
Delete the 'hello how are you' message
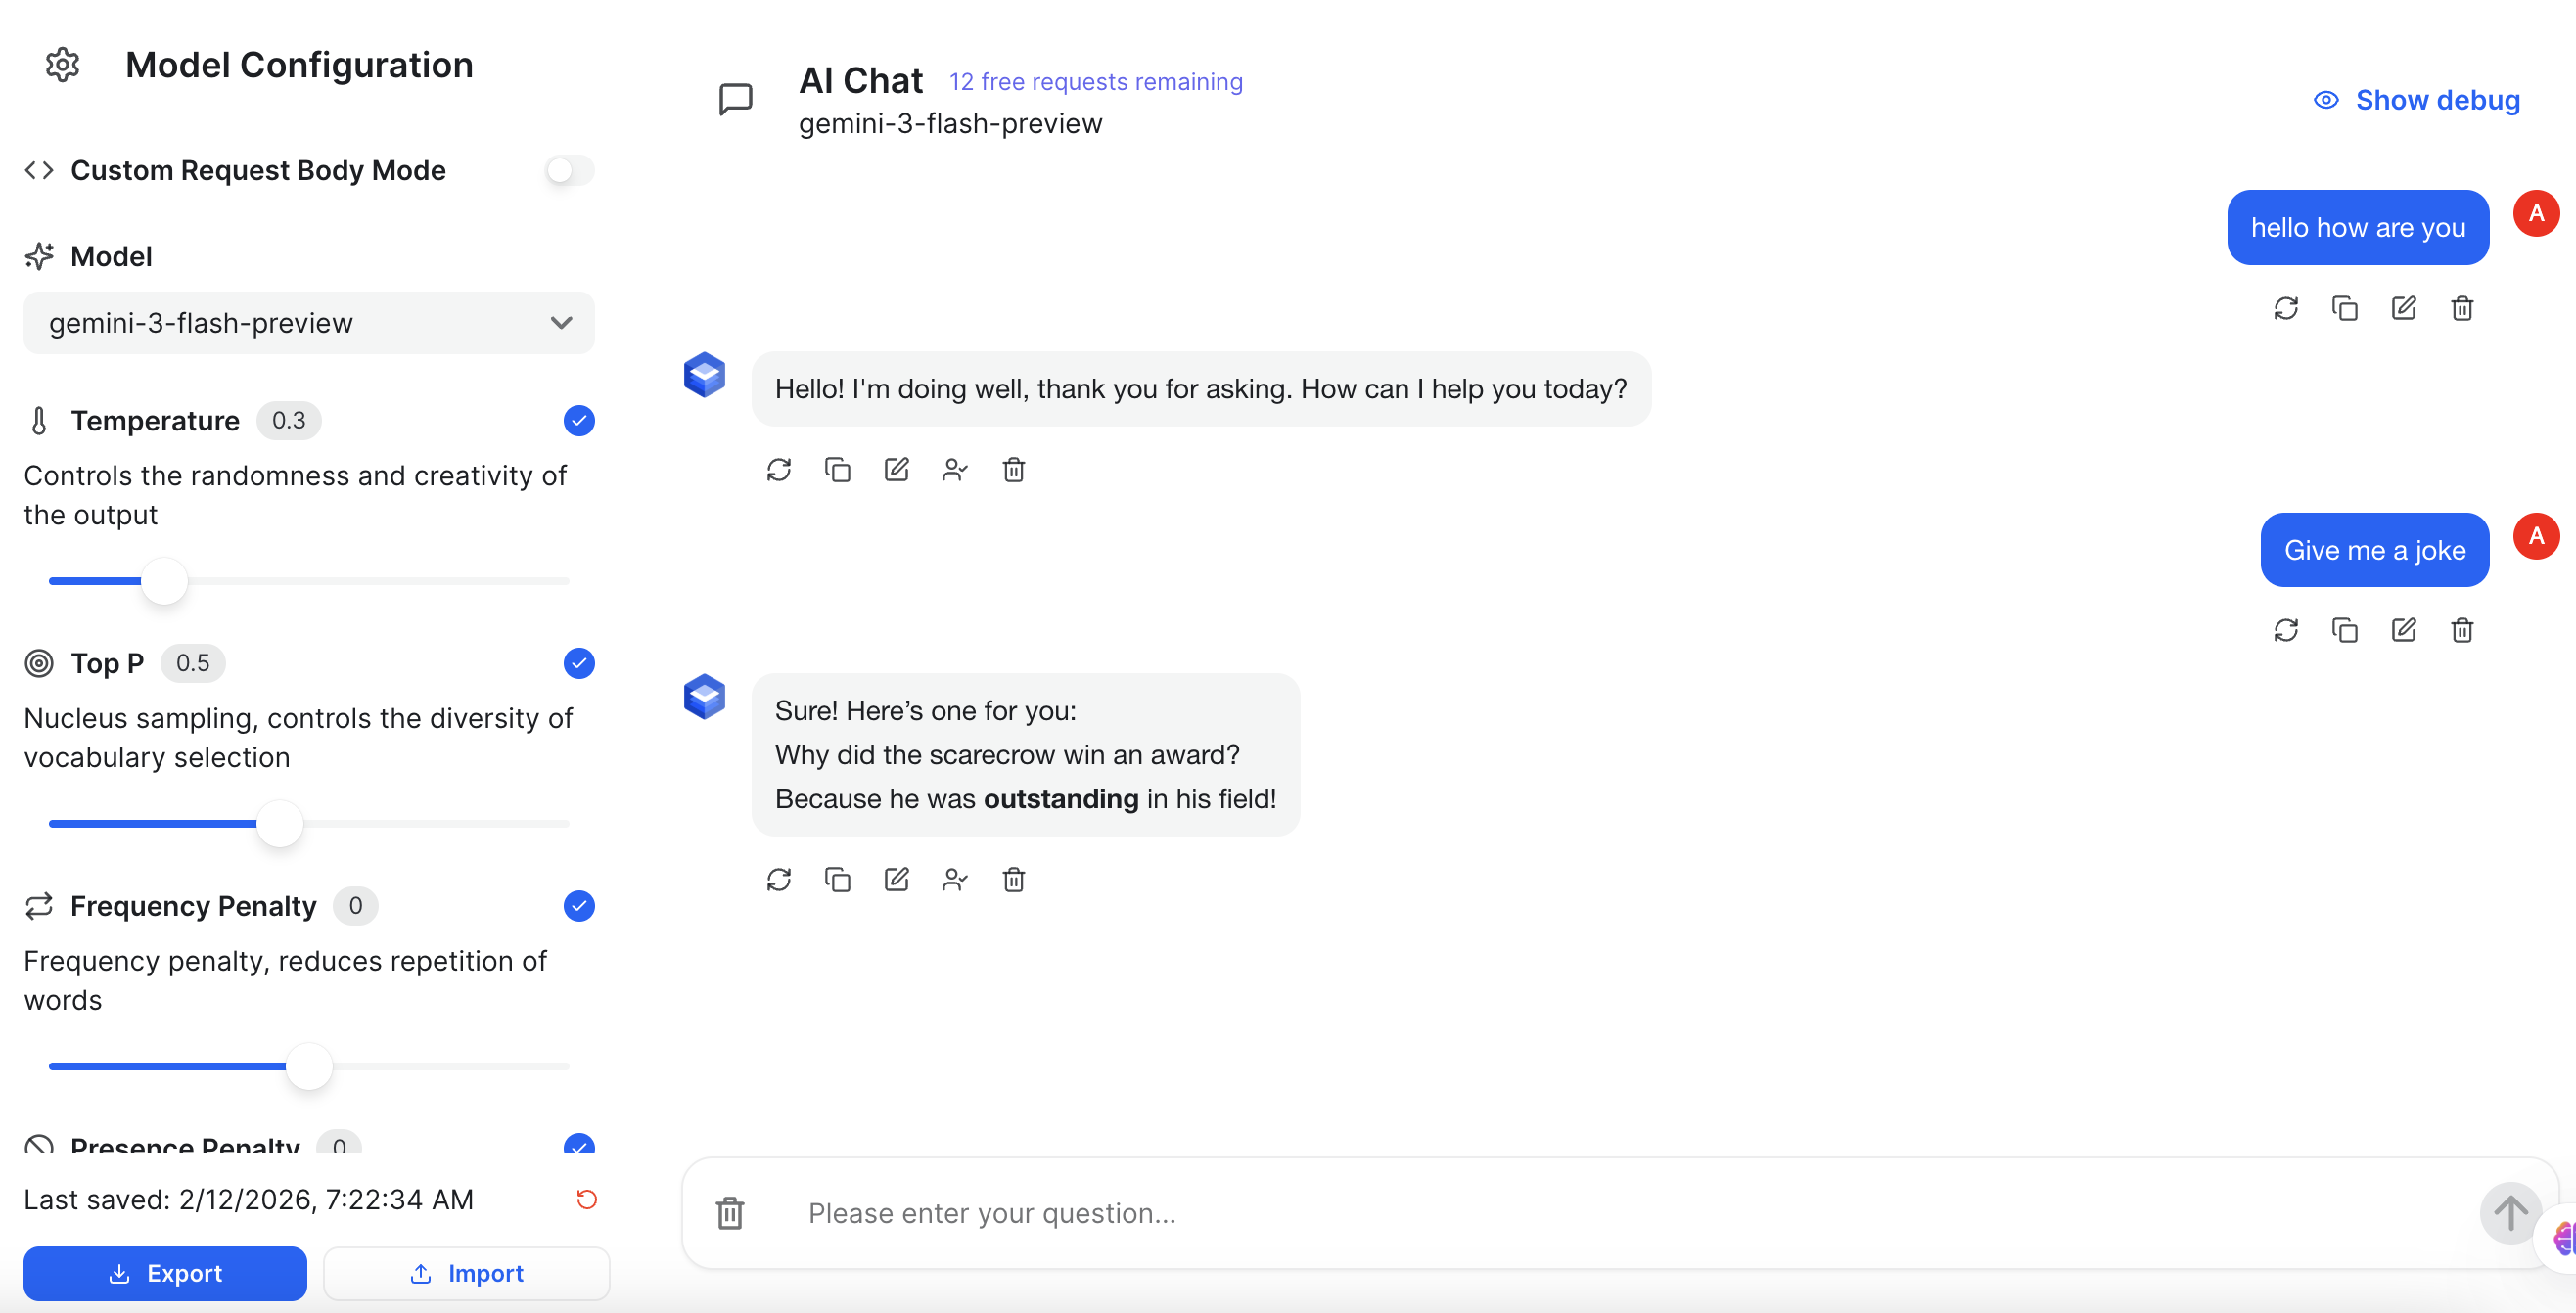(x=2462, y=308)
